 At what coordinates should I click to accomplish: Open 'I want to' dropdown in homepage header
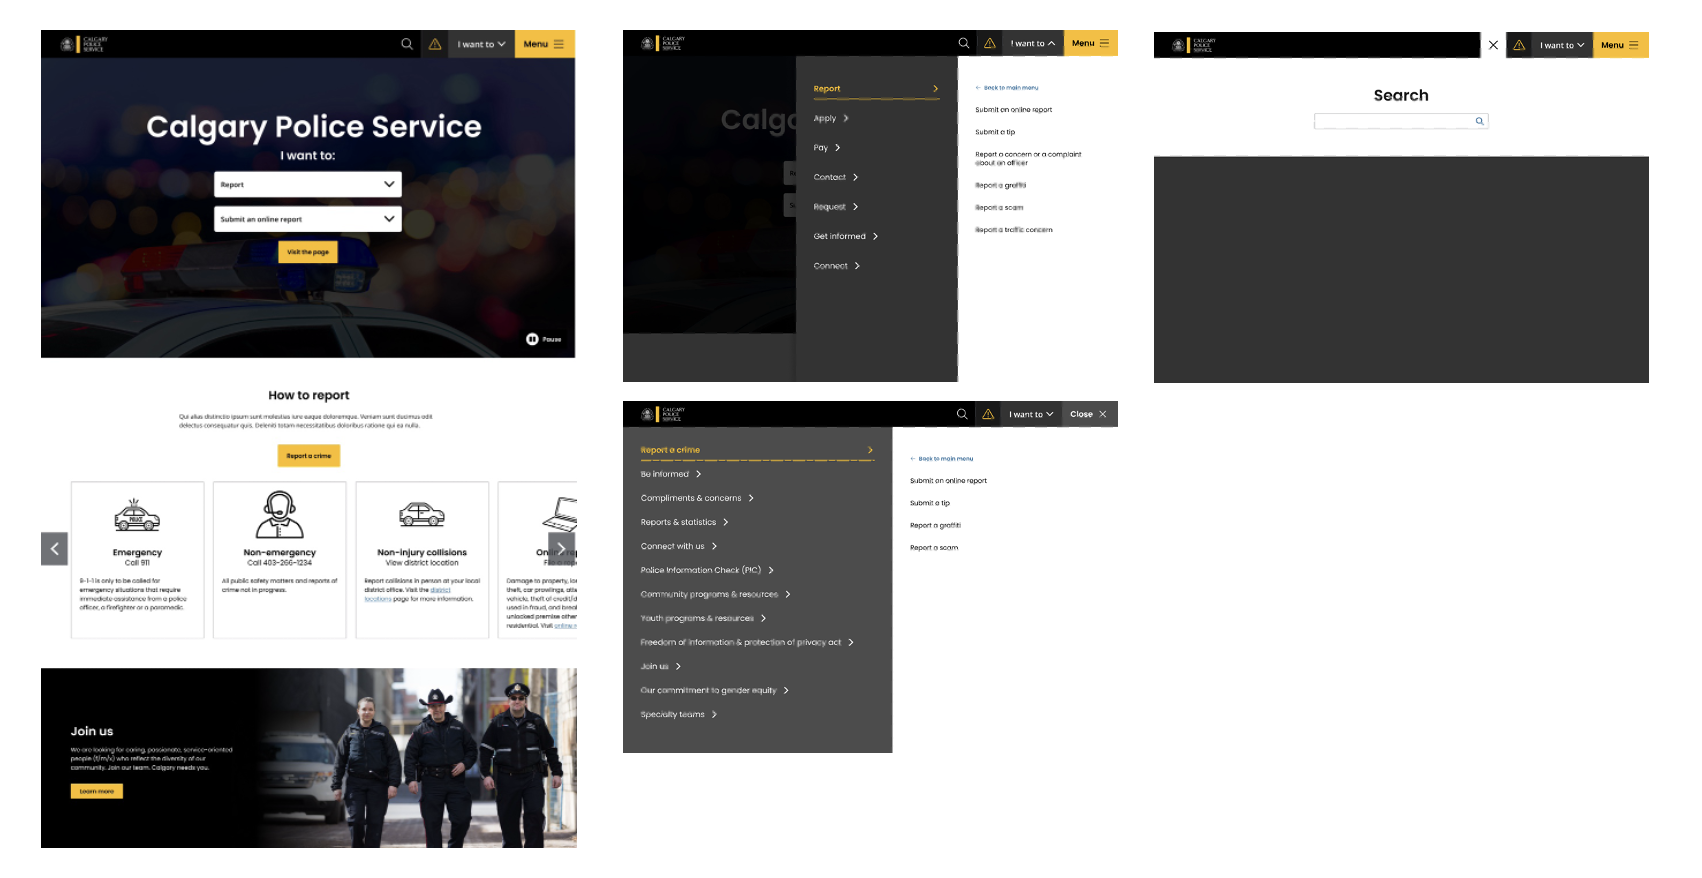coord(481,44)
